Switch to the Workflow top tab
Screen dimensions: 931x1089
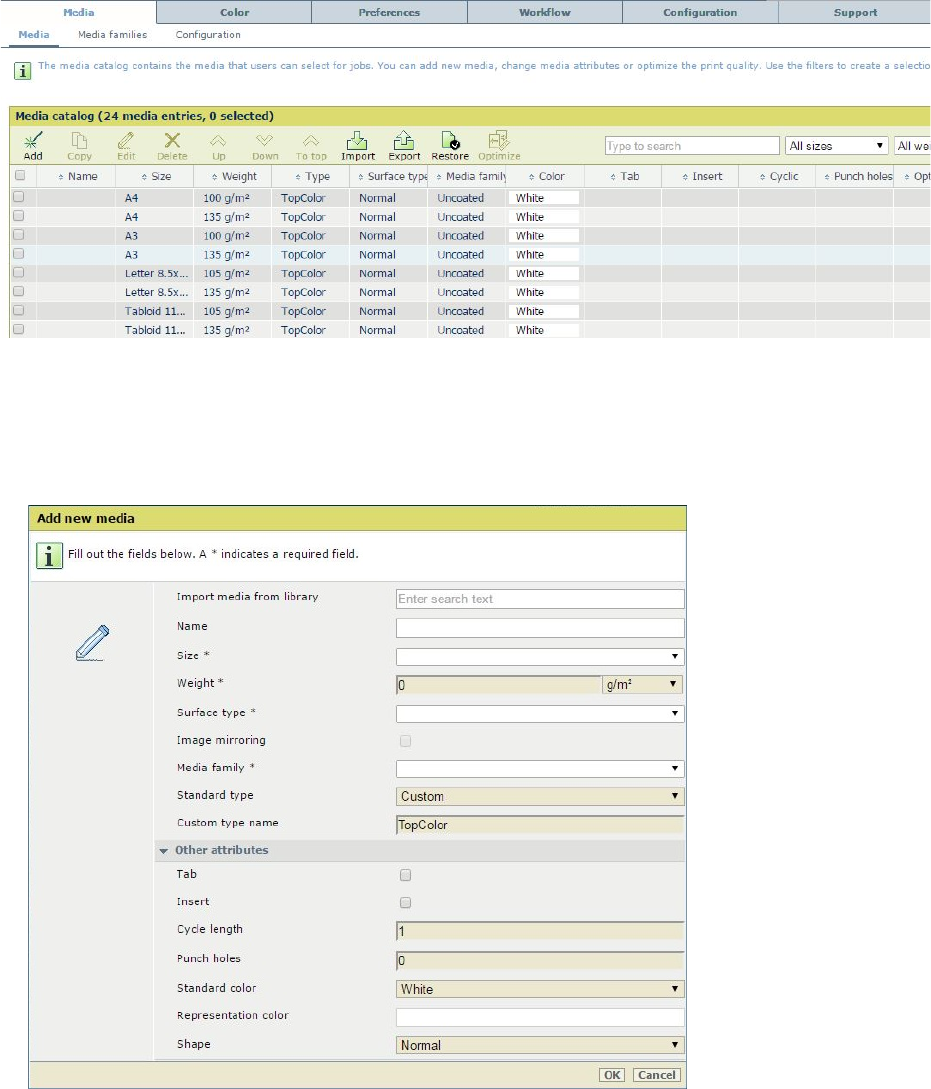point(544,12)
